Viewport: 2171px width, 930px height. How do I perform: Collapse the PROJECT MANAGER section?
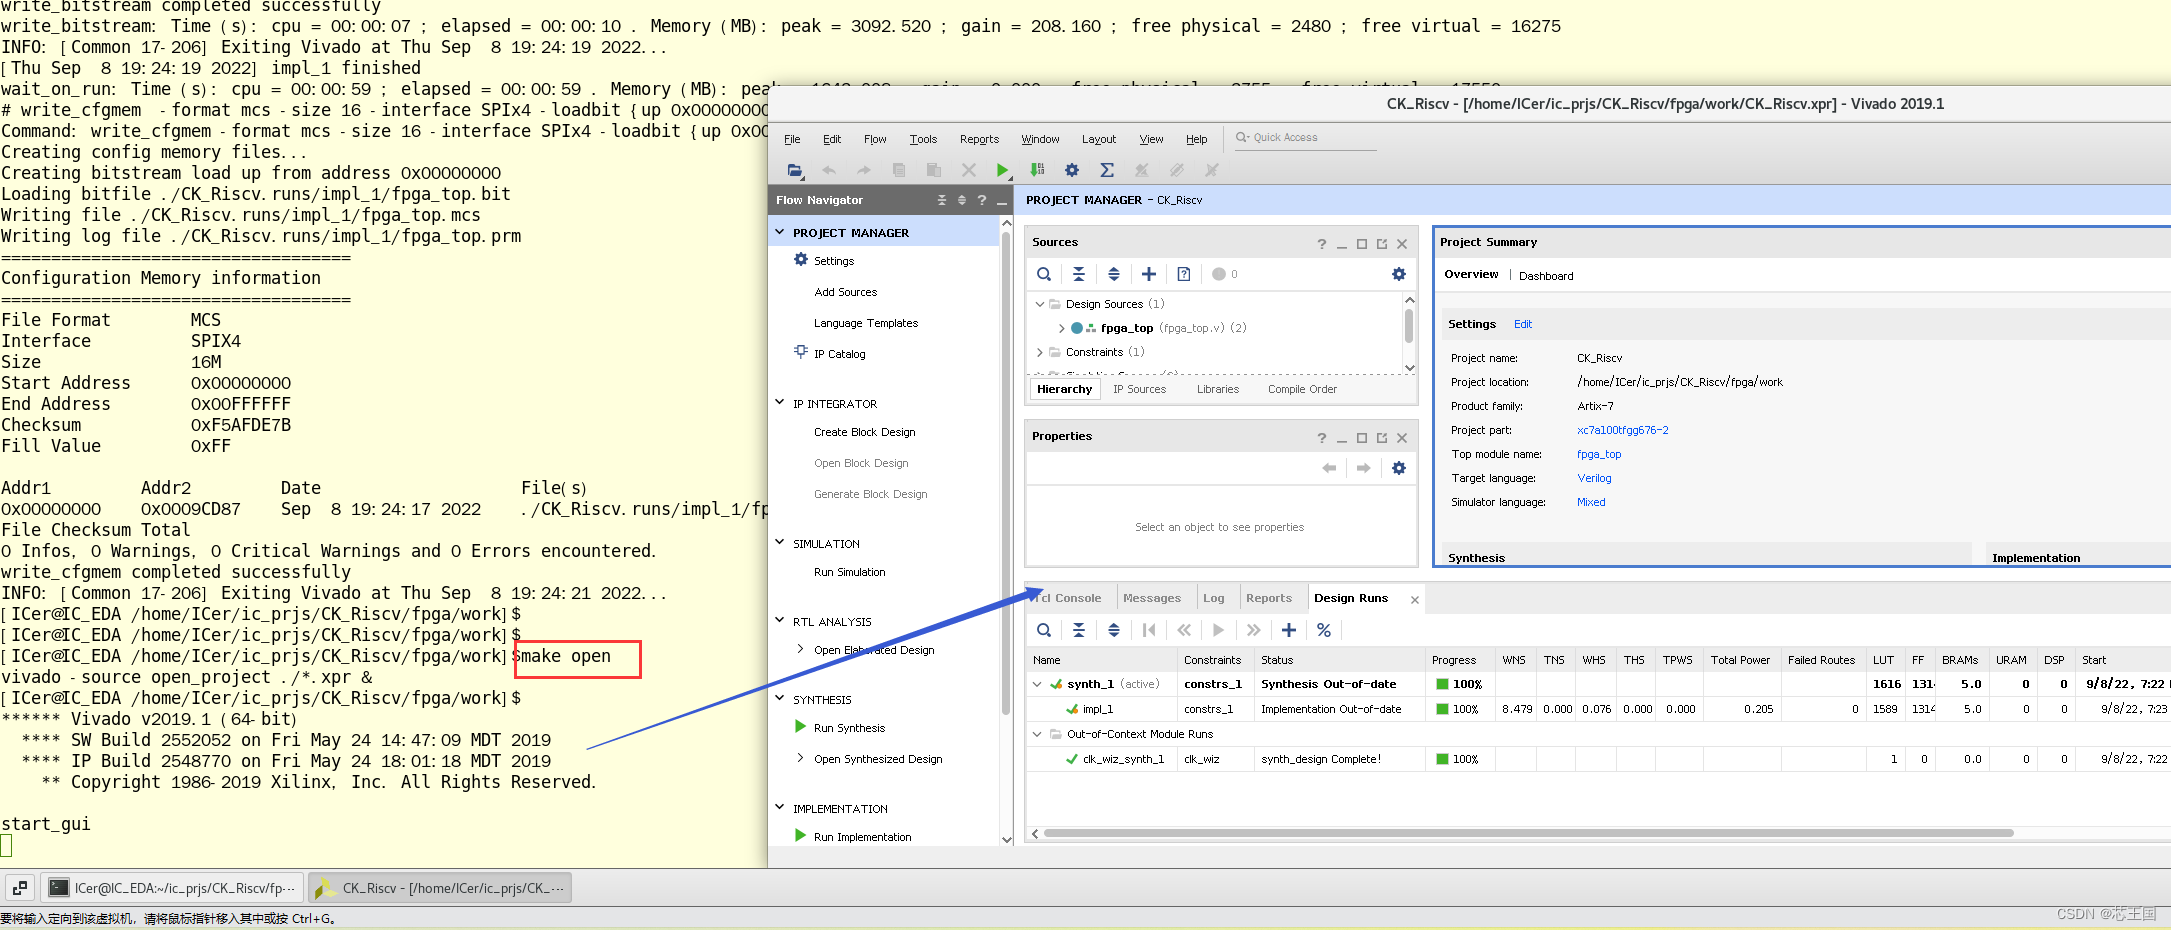pyautogui.click(x=780, y=232)
